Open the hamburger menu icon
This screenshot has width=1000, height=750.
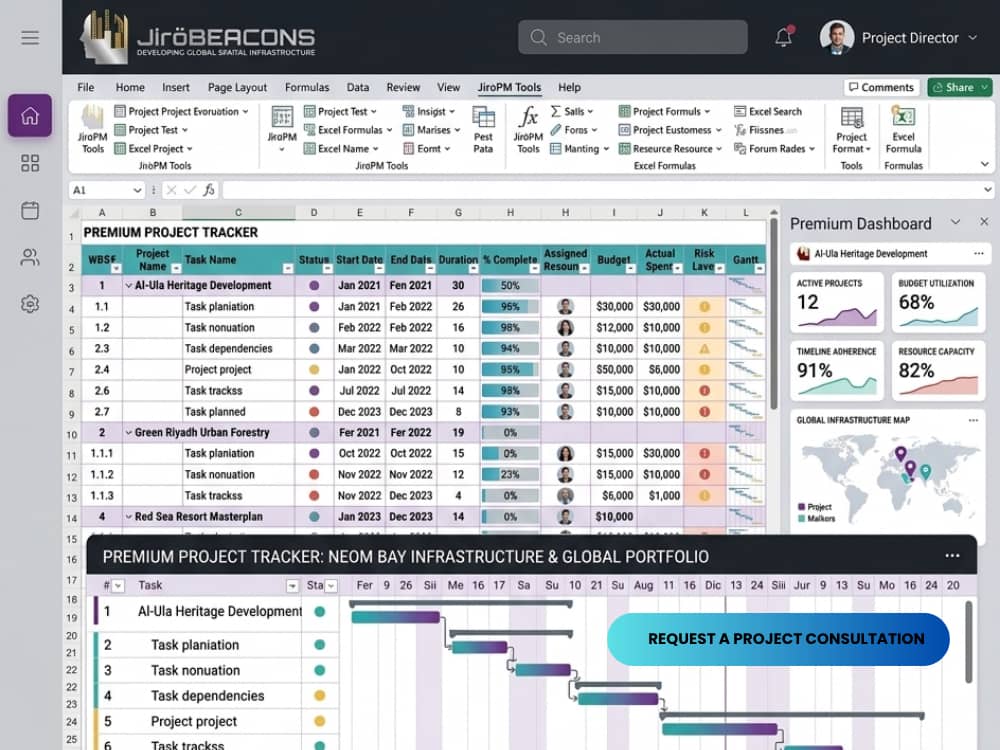tap(30, 38)
